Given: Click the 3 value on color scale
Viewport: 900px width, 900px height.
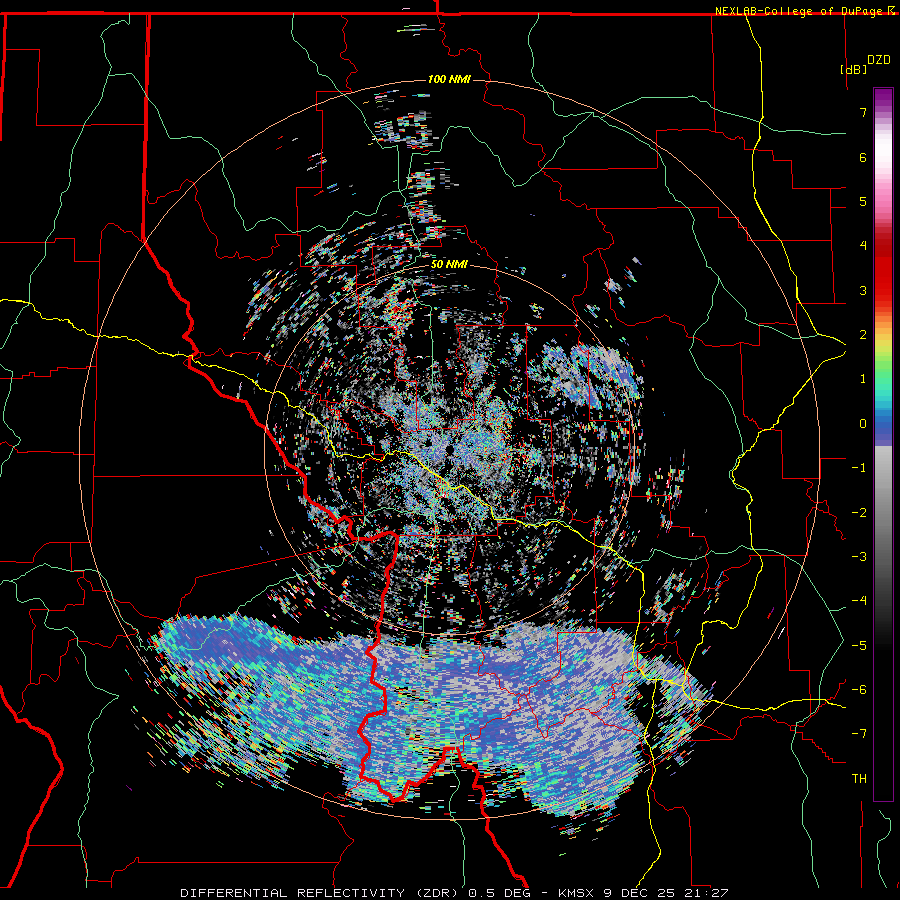Looking at the screenshot, I should click(863, 290).
